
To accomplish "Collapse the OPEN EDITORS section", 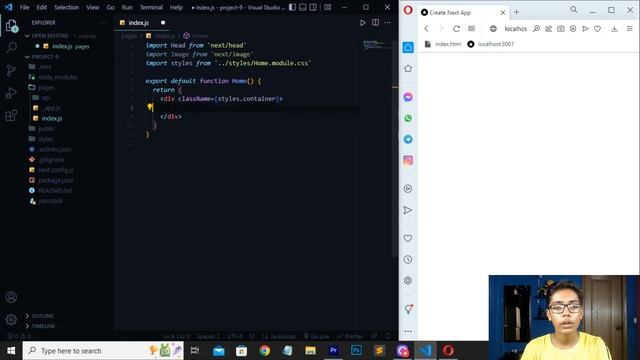I will click(x=49, y=36).
